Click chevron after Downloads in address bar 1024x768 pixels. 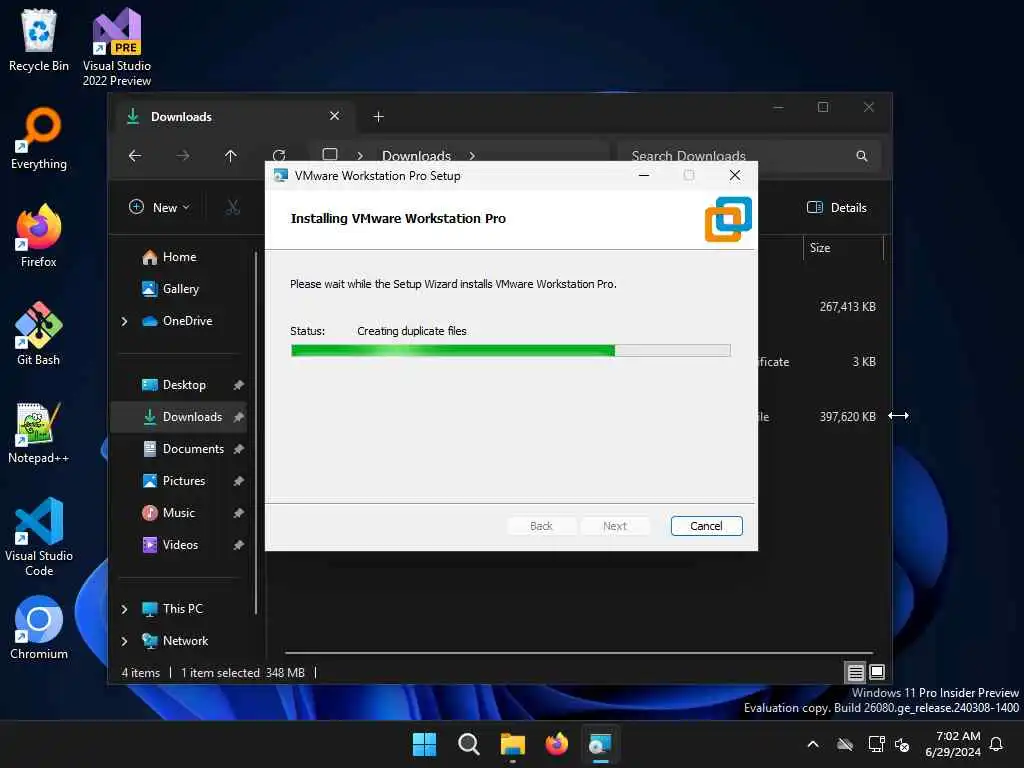[472, 156]
